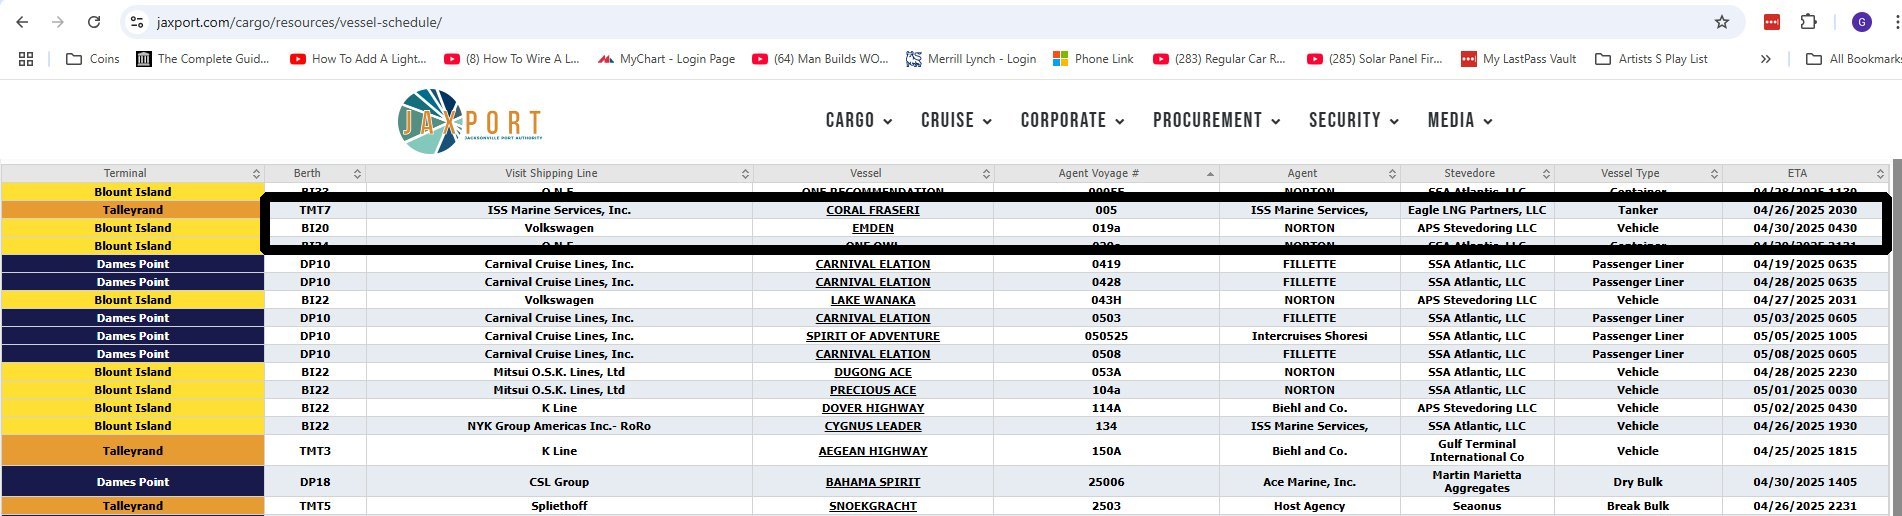Expand the CRUISE menu

coord(956,120)
